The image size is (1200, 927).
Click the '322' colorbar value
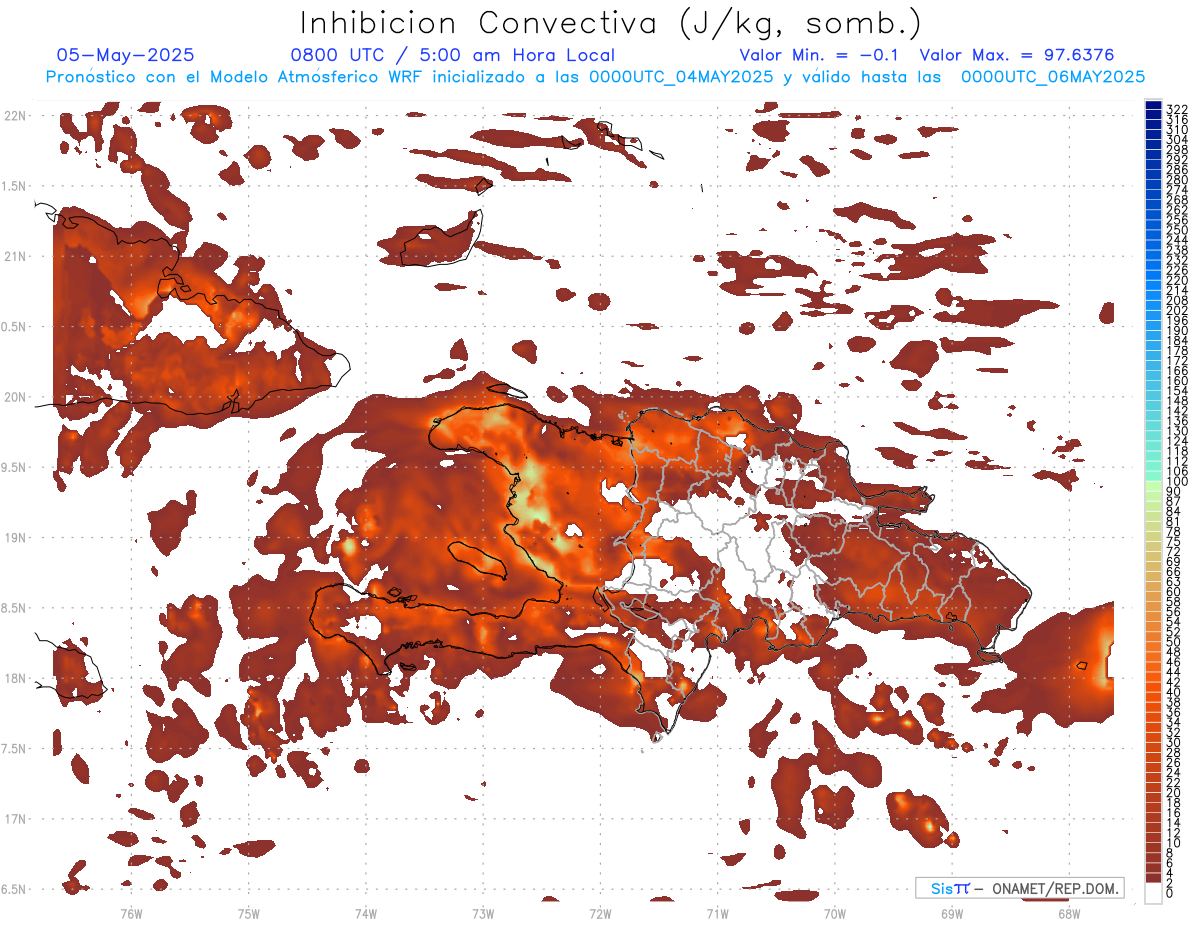coord(1177,108)
